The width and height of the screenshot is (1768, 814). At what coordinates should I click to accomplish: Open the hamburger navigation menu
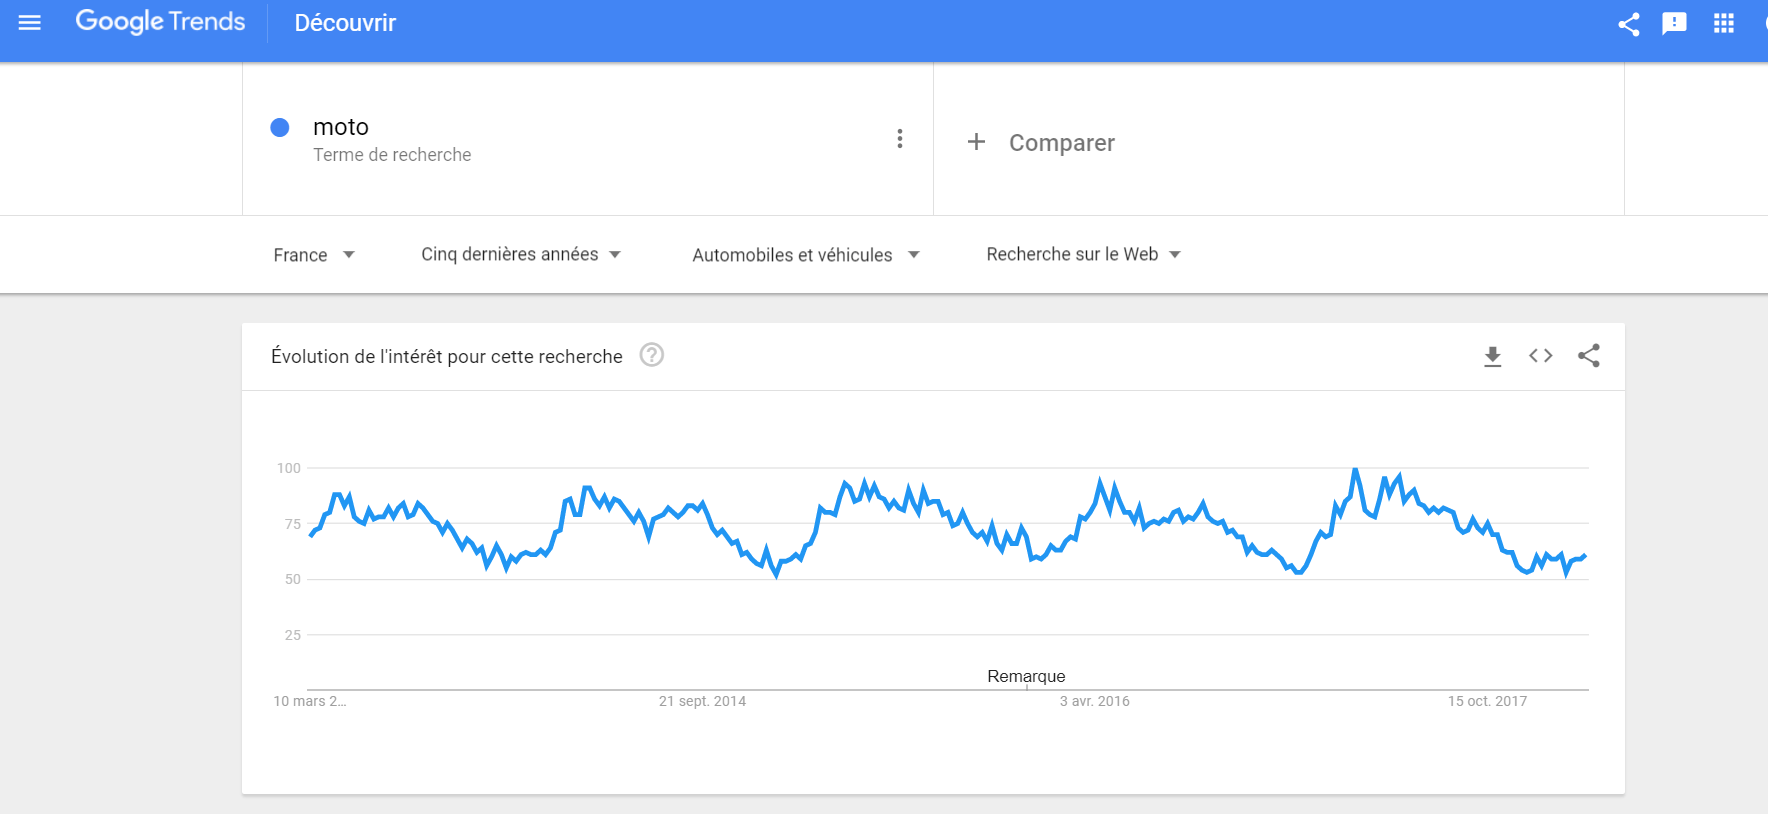(x=29, y=22)
